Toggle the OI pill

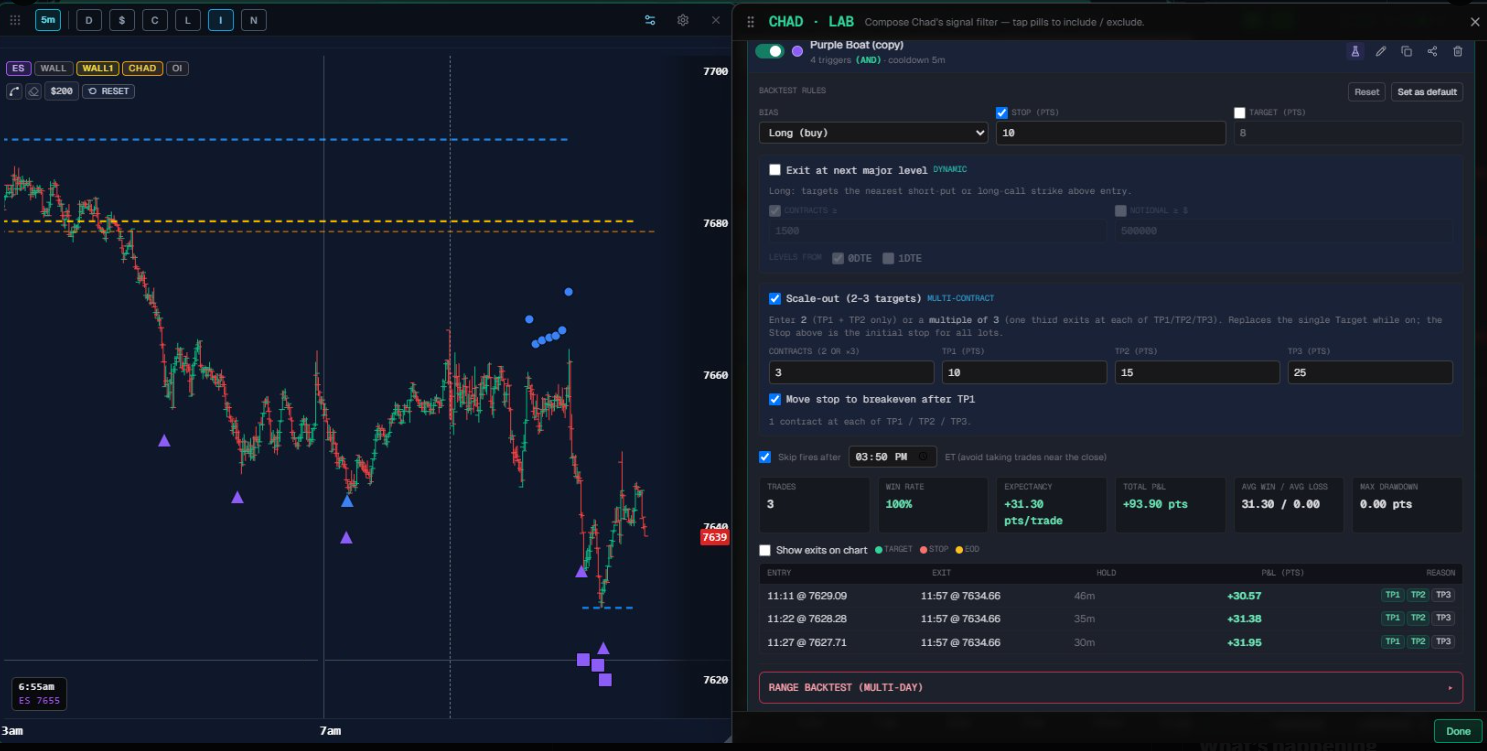click(177, 68)
